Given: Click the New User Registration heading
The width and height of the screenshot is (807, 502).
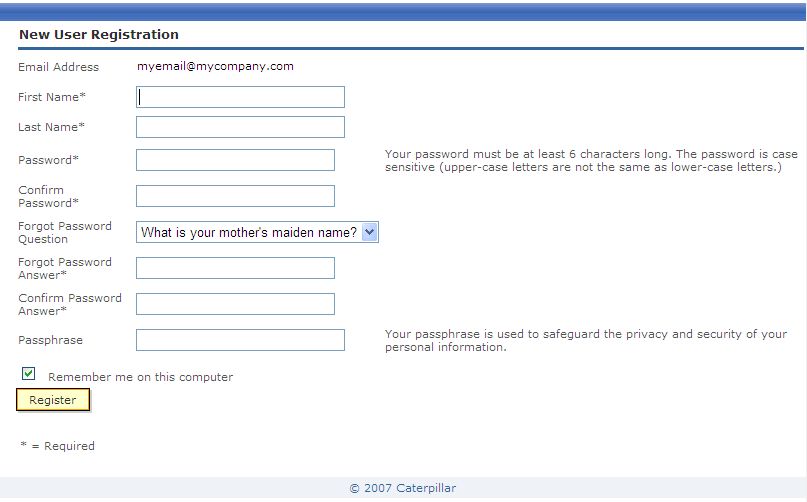Looking at the screenshot, I should pyautogui.click(x=99, y=34).
